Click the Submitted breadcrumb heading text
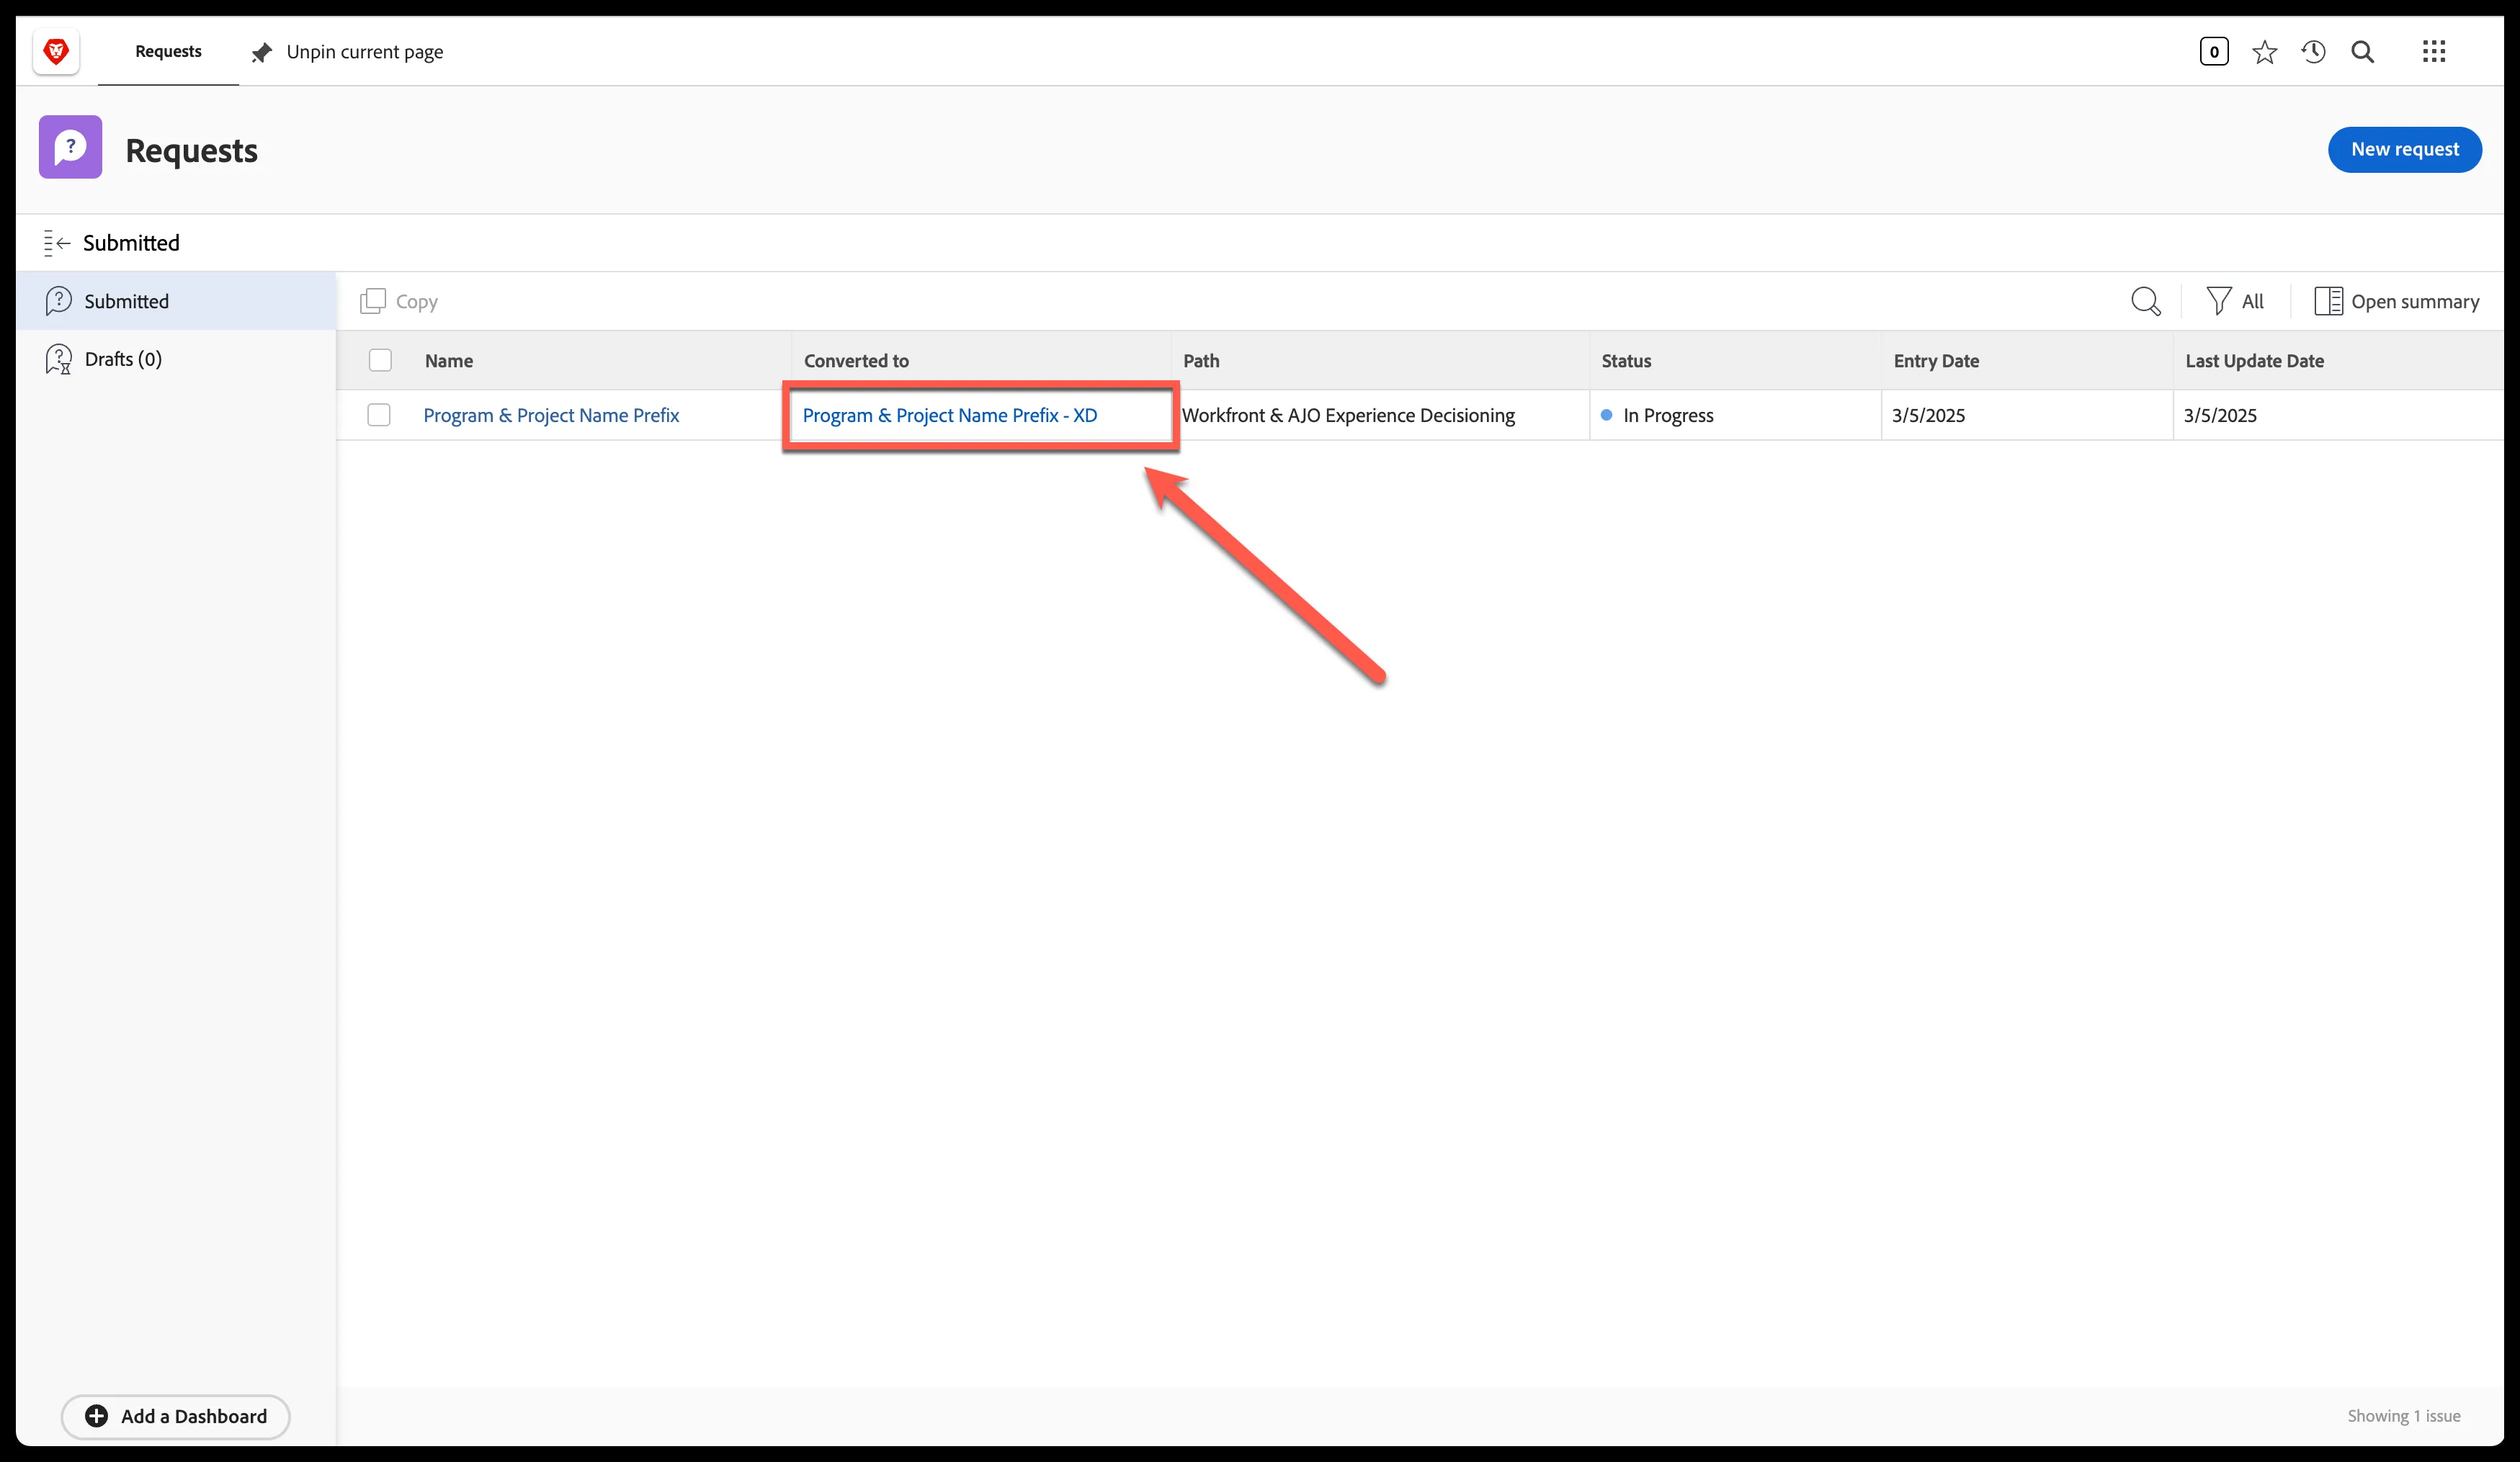Image resolution: width=2520 pixels, height=1462 pixels. click(x=131, y=243)
